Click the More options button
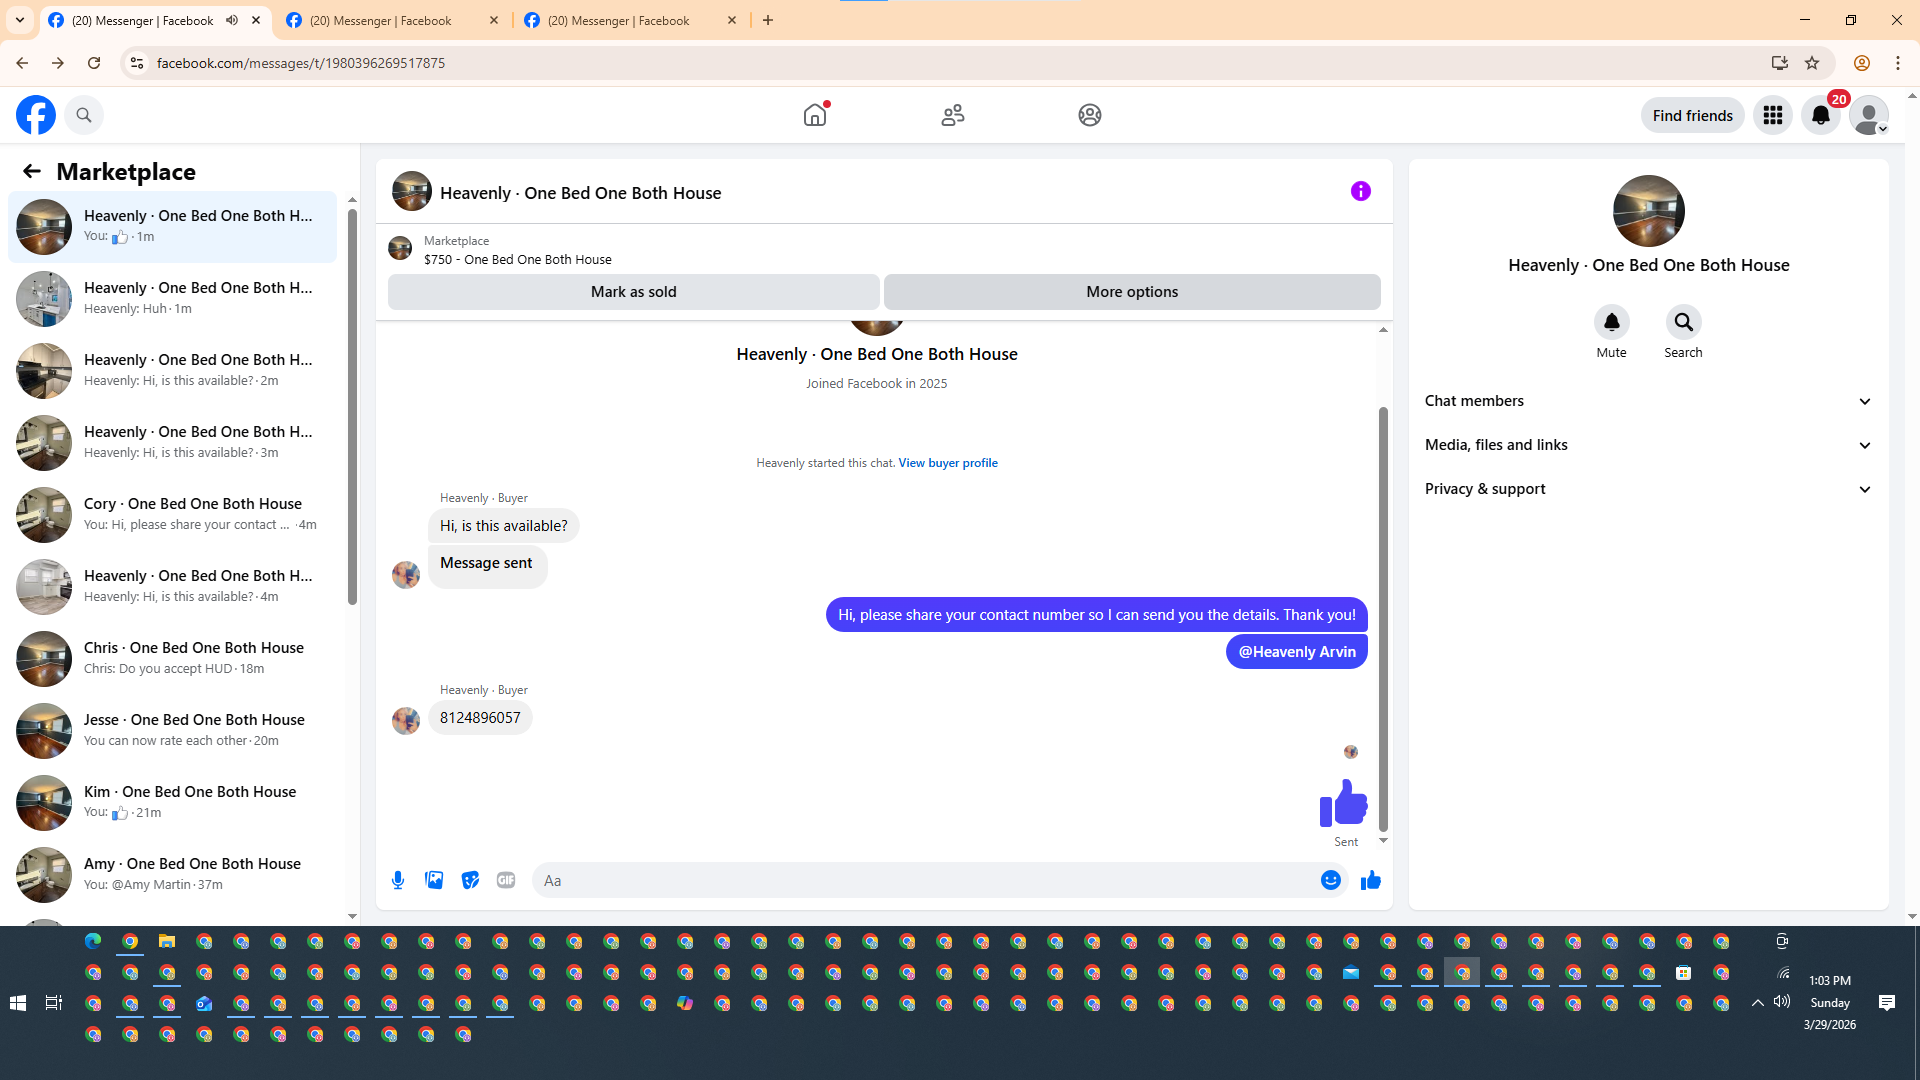Viewport: 1920px width, 1080px height. tap(1132, 292)
